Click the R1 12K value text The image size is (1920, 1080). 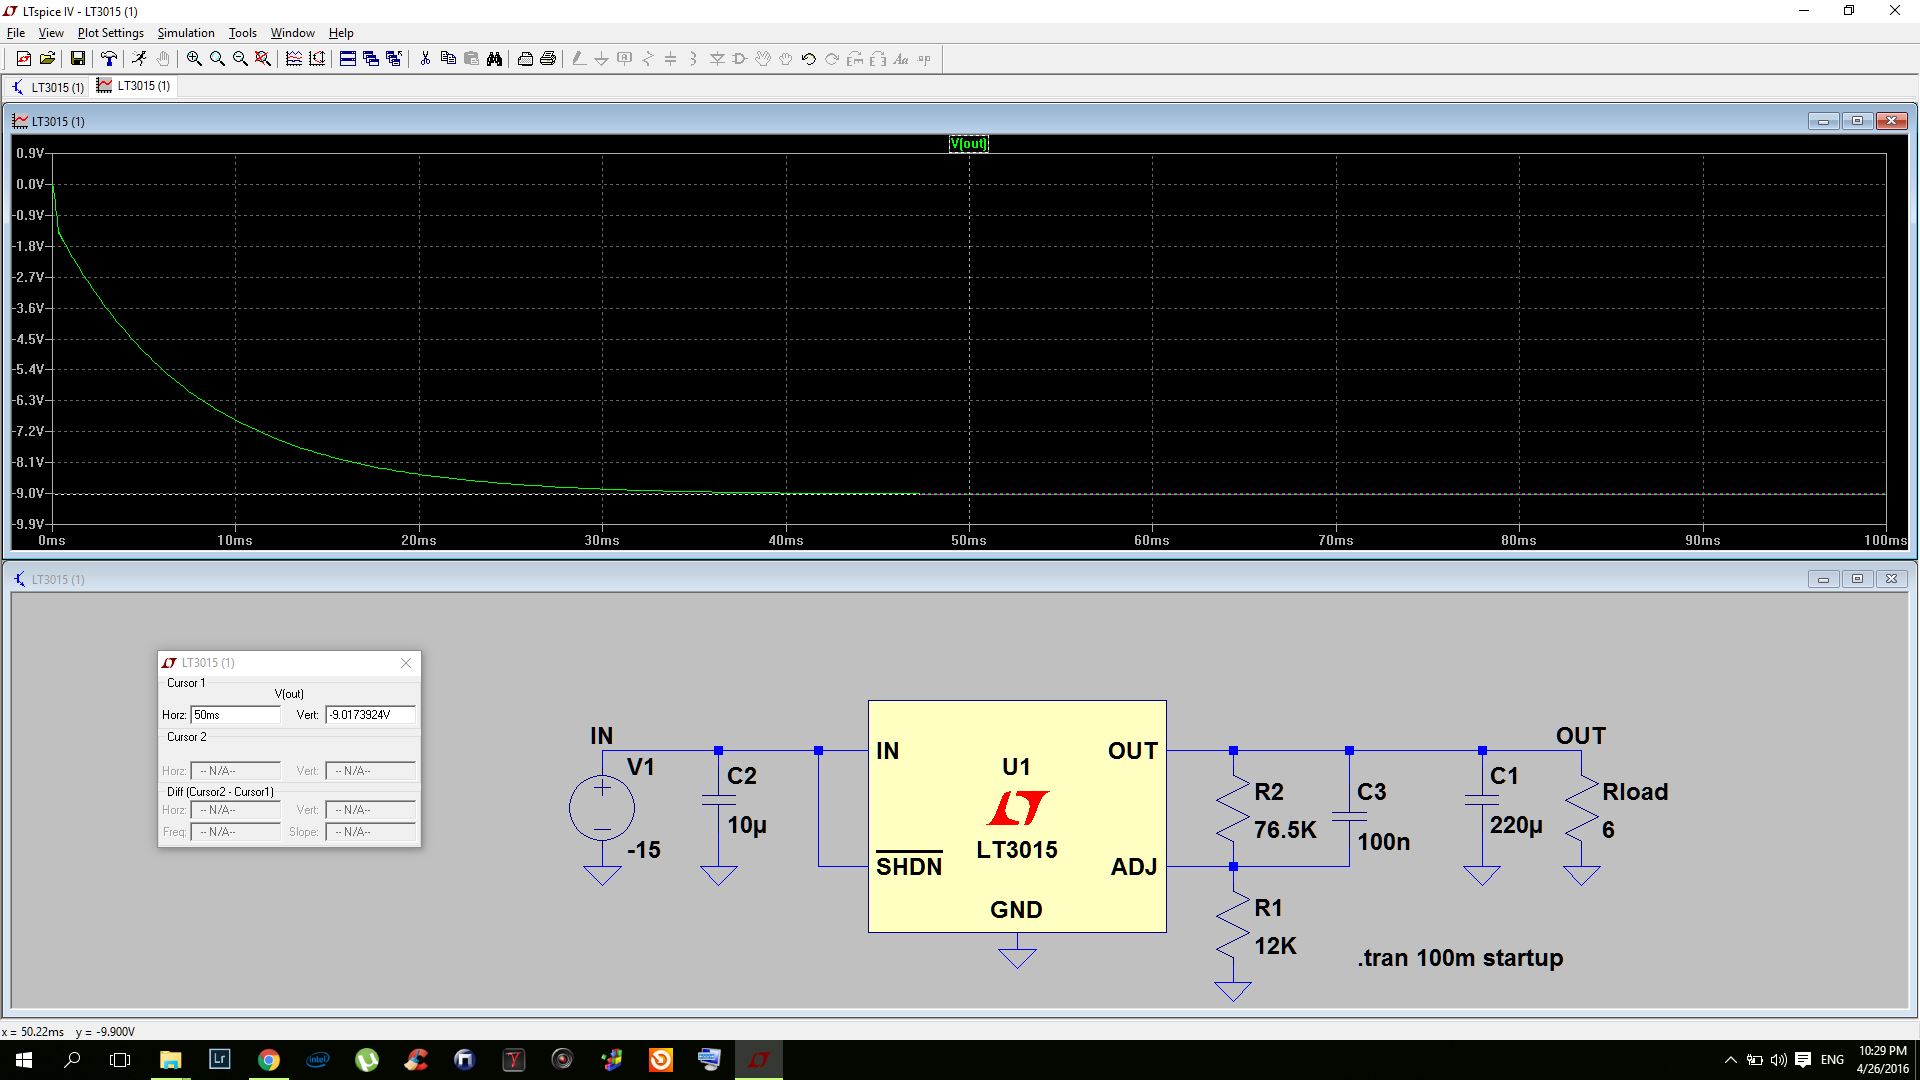tap(1275, 946)
